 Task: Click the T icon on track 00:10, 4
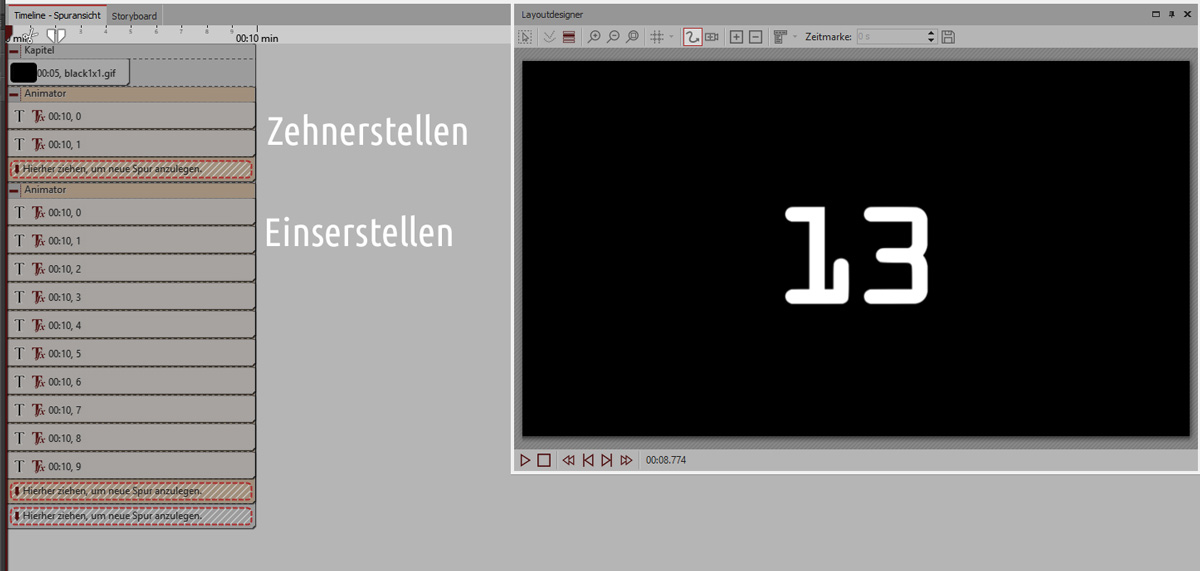tap(20, 325)
